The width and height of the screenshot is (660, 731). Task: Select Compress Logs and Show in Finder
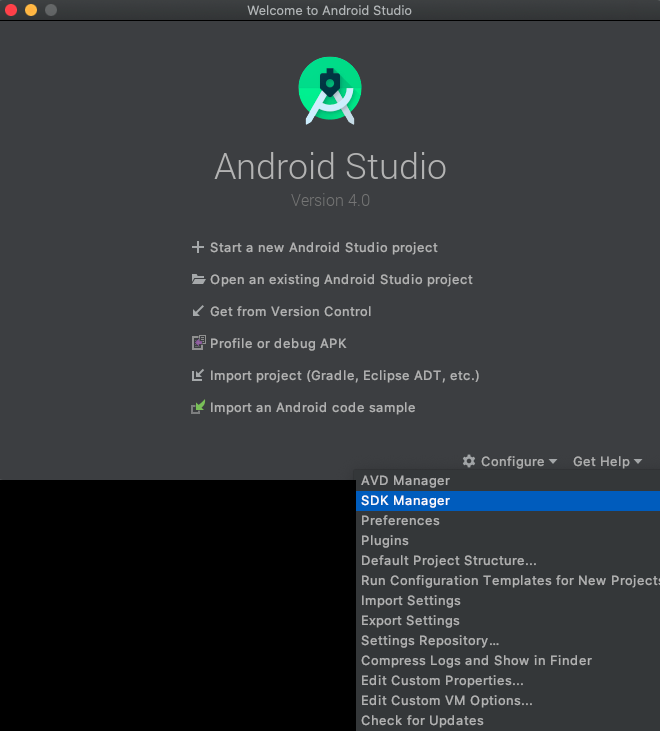[508, 661]
